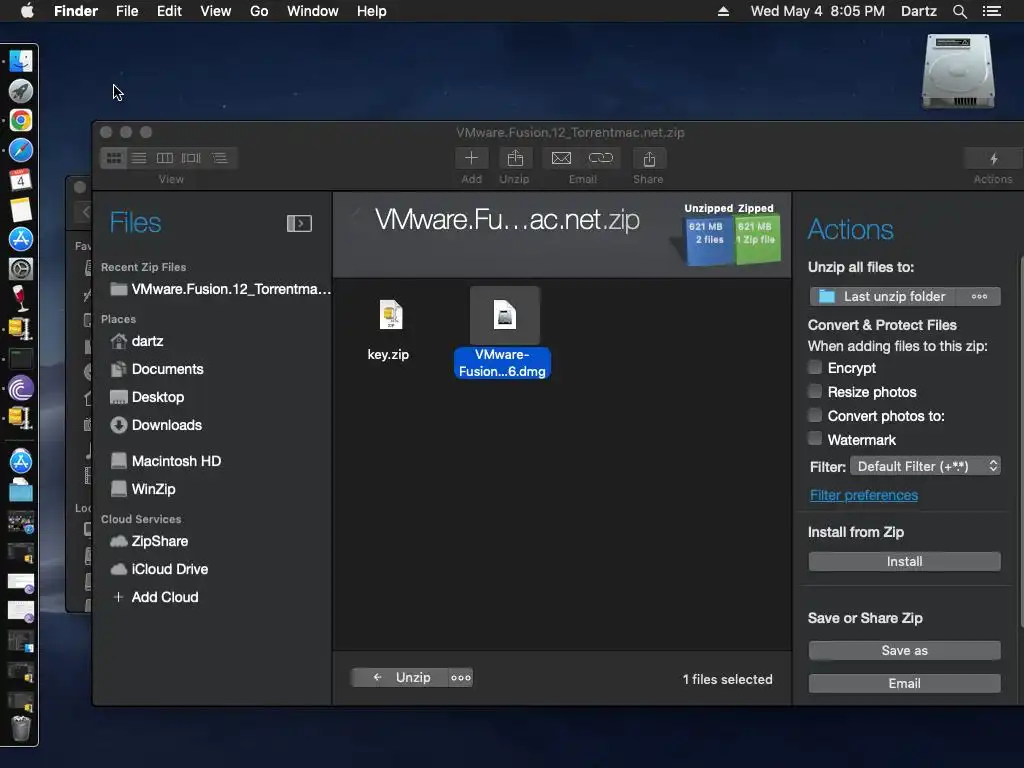
Task: Open the desktop hard drive icon
Action: (958, 71)
